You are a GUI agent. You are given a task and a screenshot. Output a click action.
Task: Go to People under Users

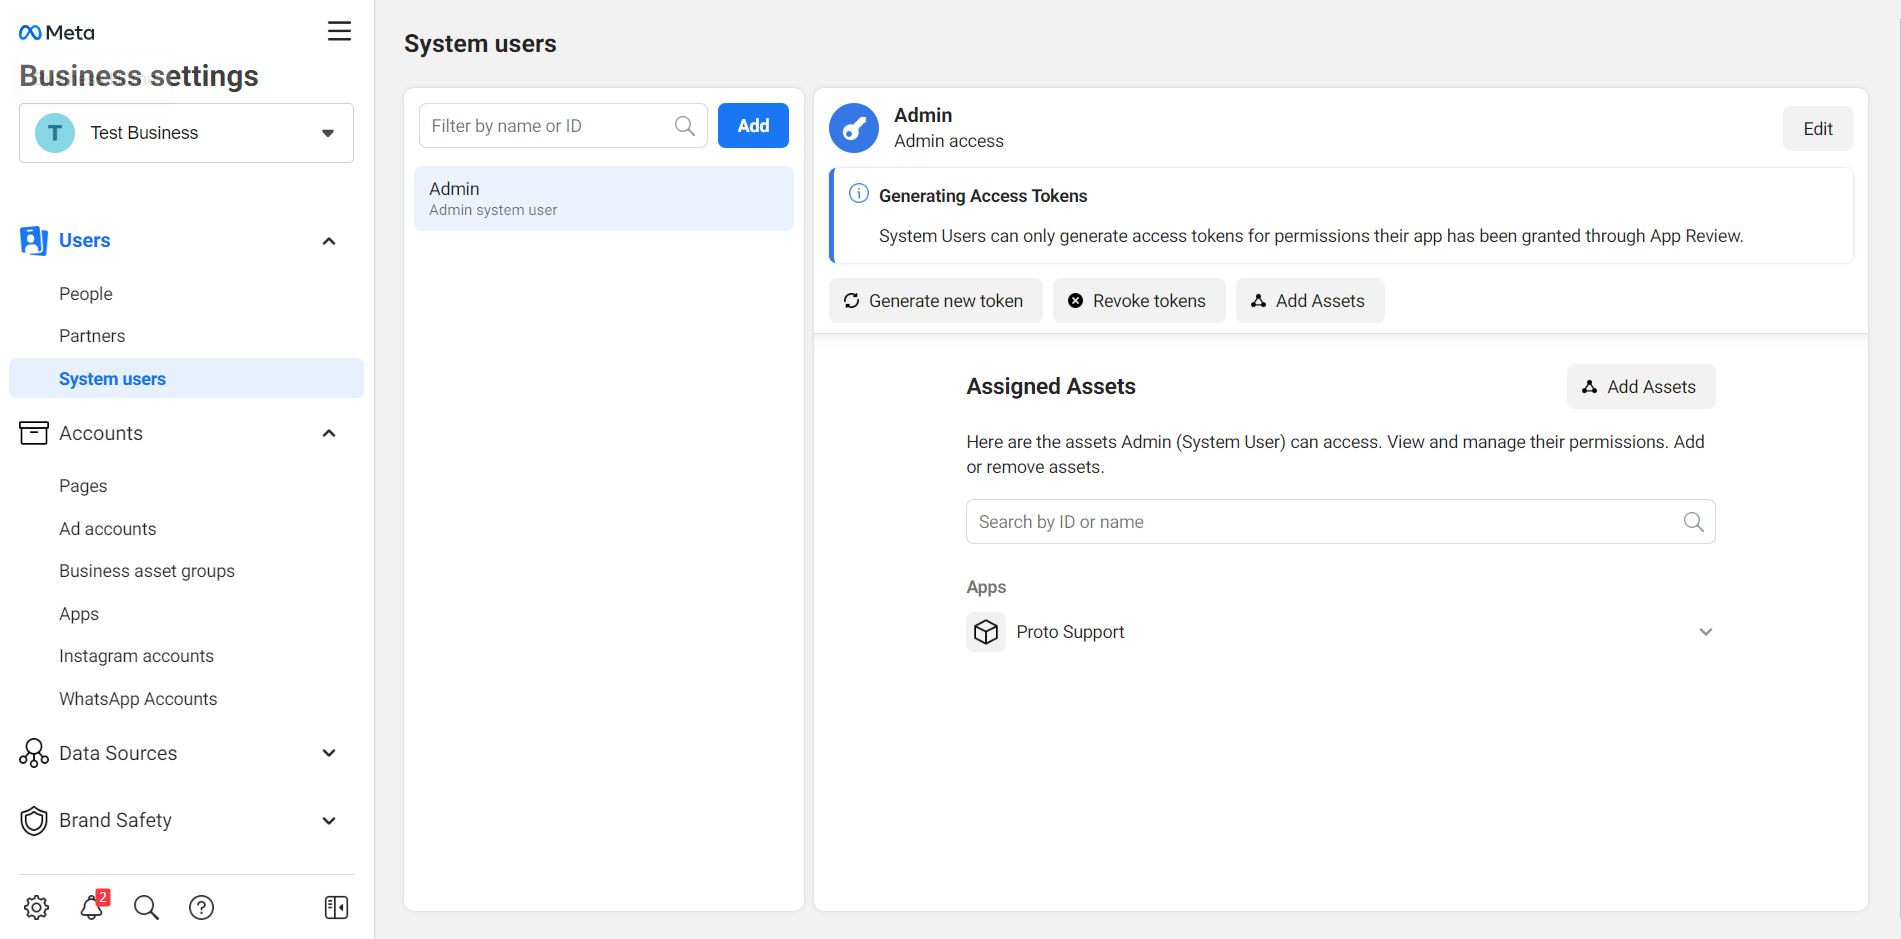point(86,294)
